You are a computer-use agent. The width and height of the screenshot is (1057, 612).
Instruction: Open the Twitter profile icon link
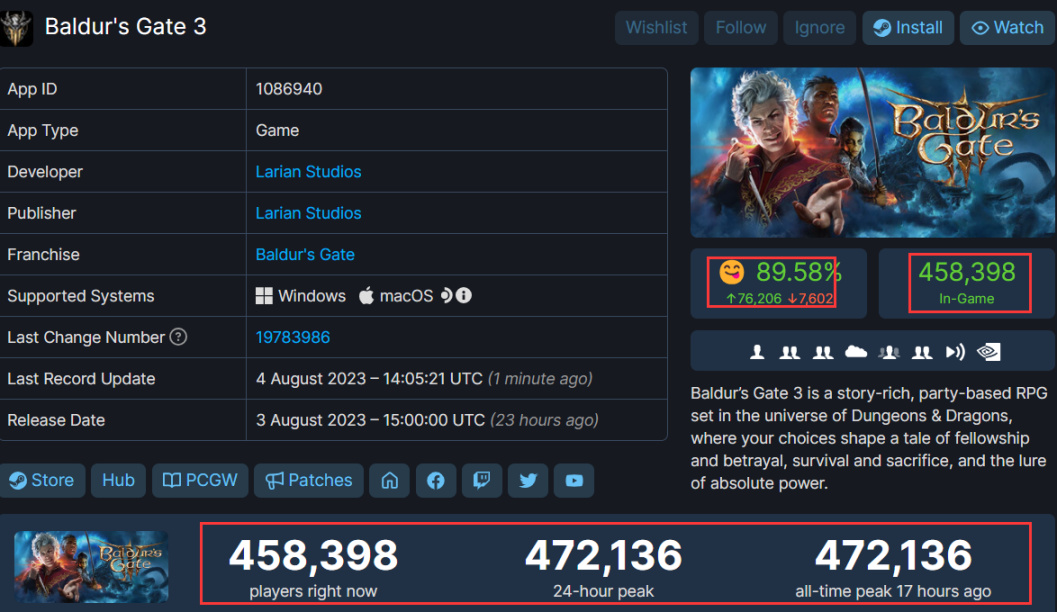[528, 481]
